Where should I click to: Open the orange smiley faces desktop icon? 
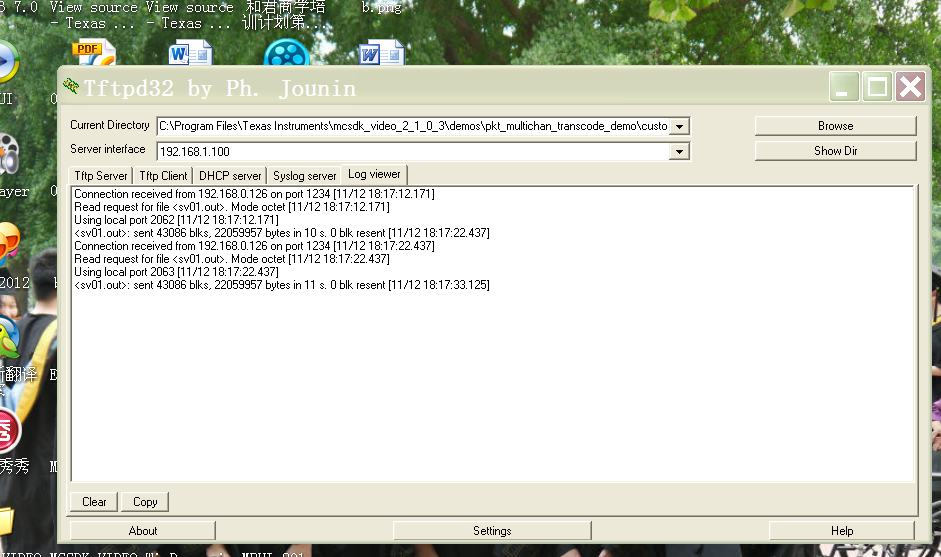[x=9, y=243]
